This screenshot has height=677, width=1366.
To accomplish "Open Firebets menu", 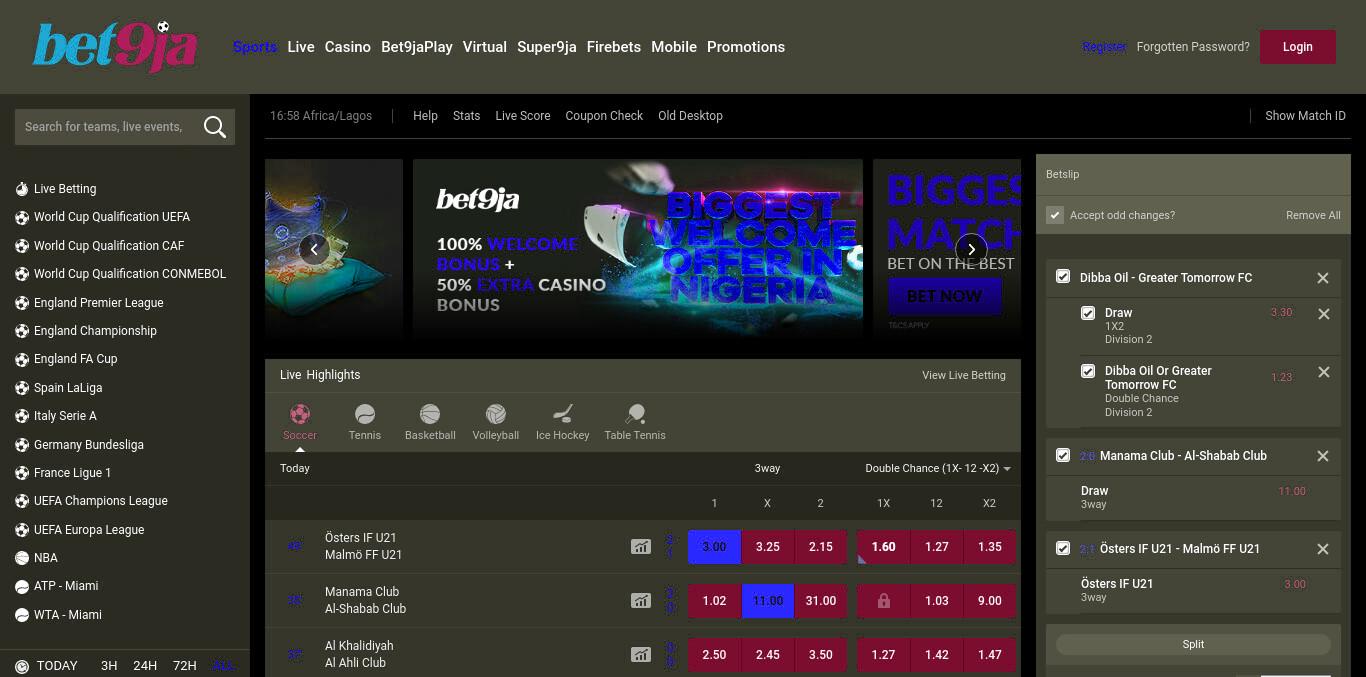I will [614, 47].
